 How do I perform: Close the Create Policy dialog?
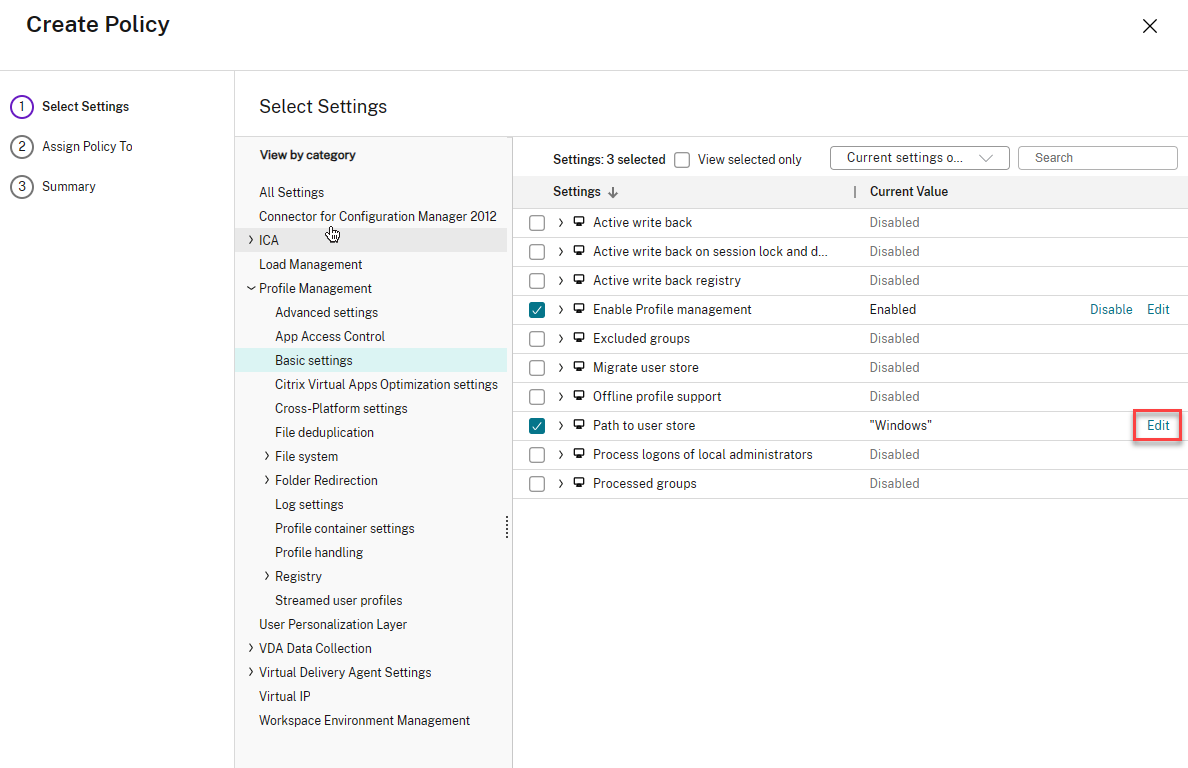click(x=1150, y=27)
